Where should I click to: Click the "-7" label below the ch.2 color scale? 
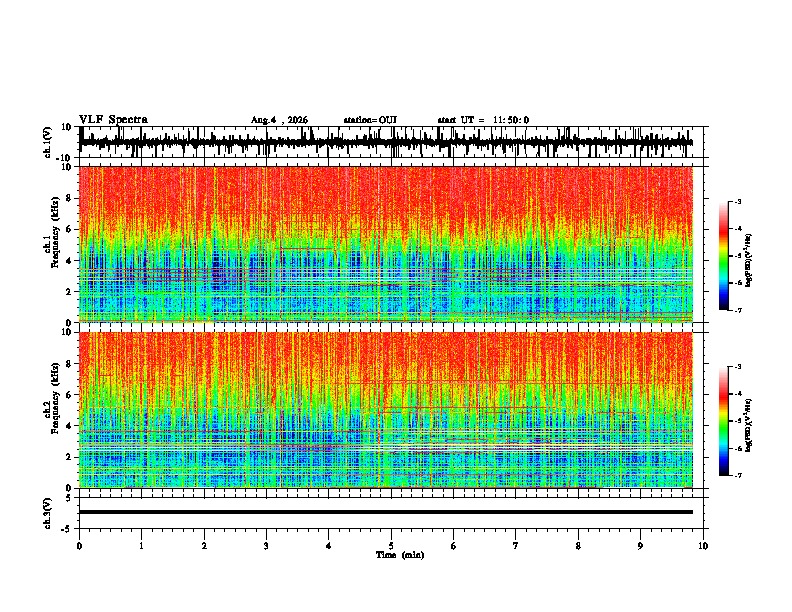pos(738,476)
